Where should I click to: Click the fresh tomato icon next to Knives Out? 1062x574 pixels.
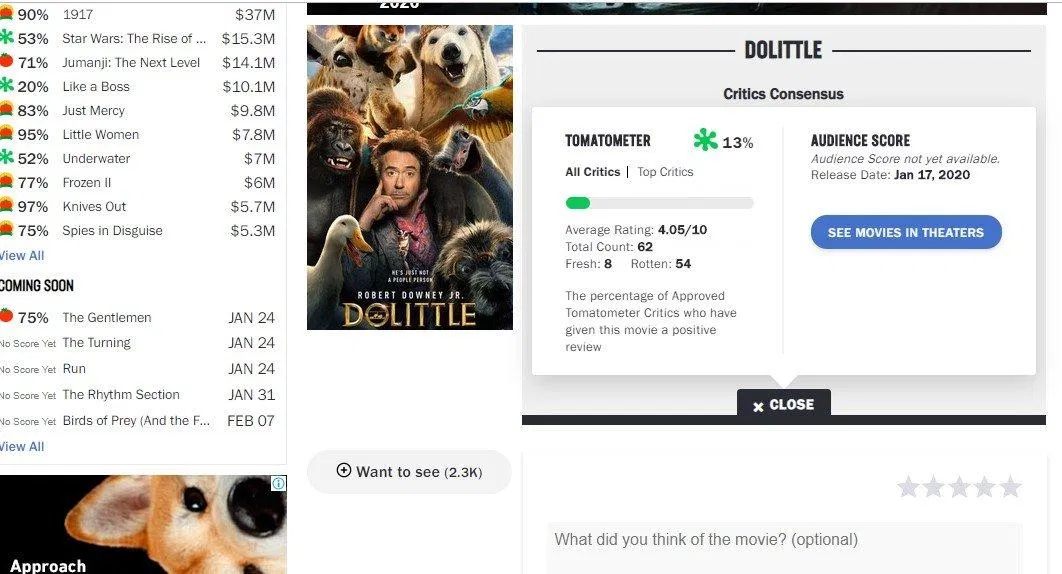coord(6,205)
